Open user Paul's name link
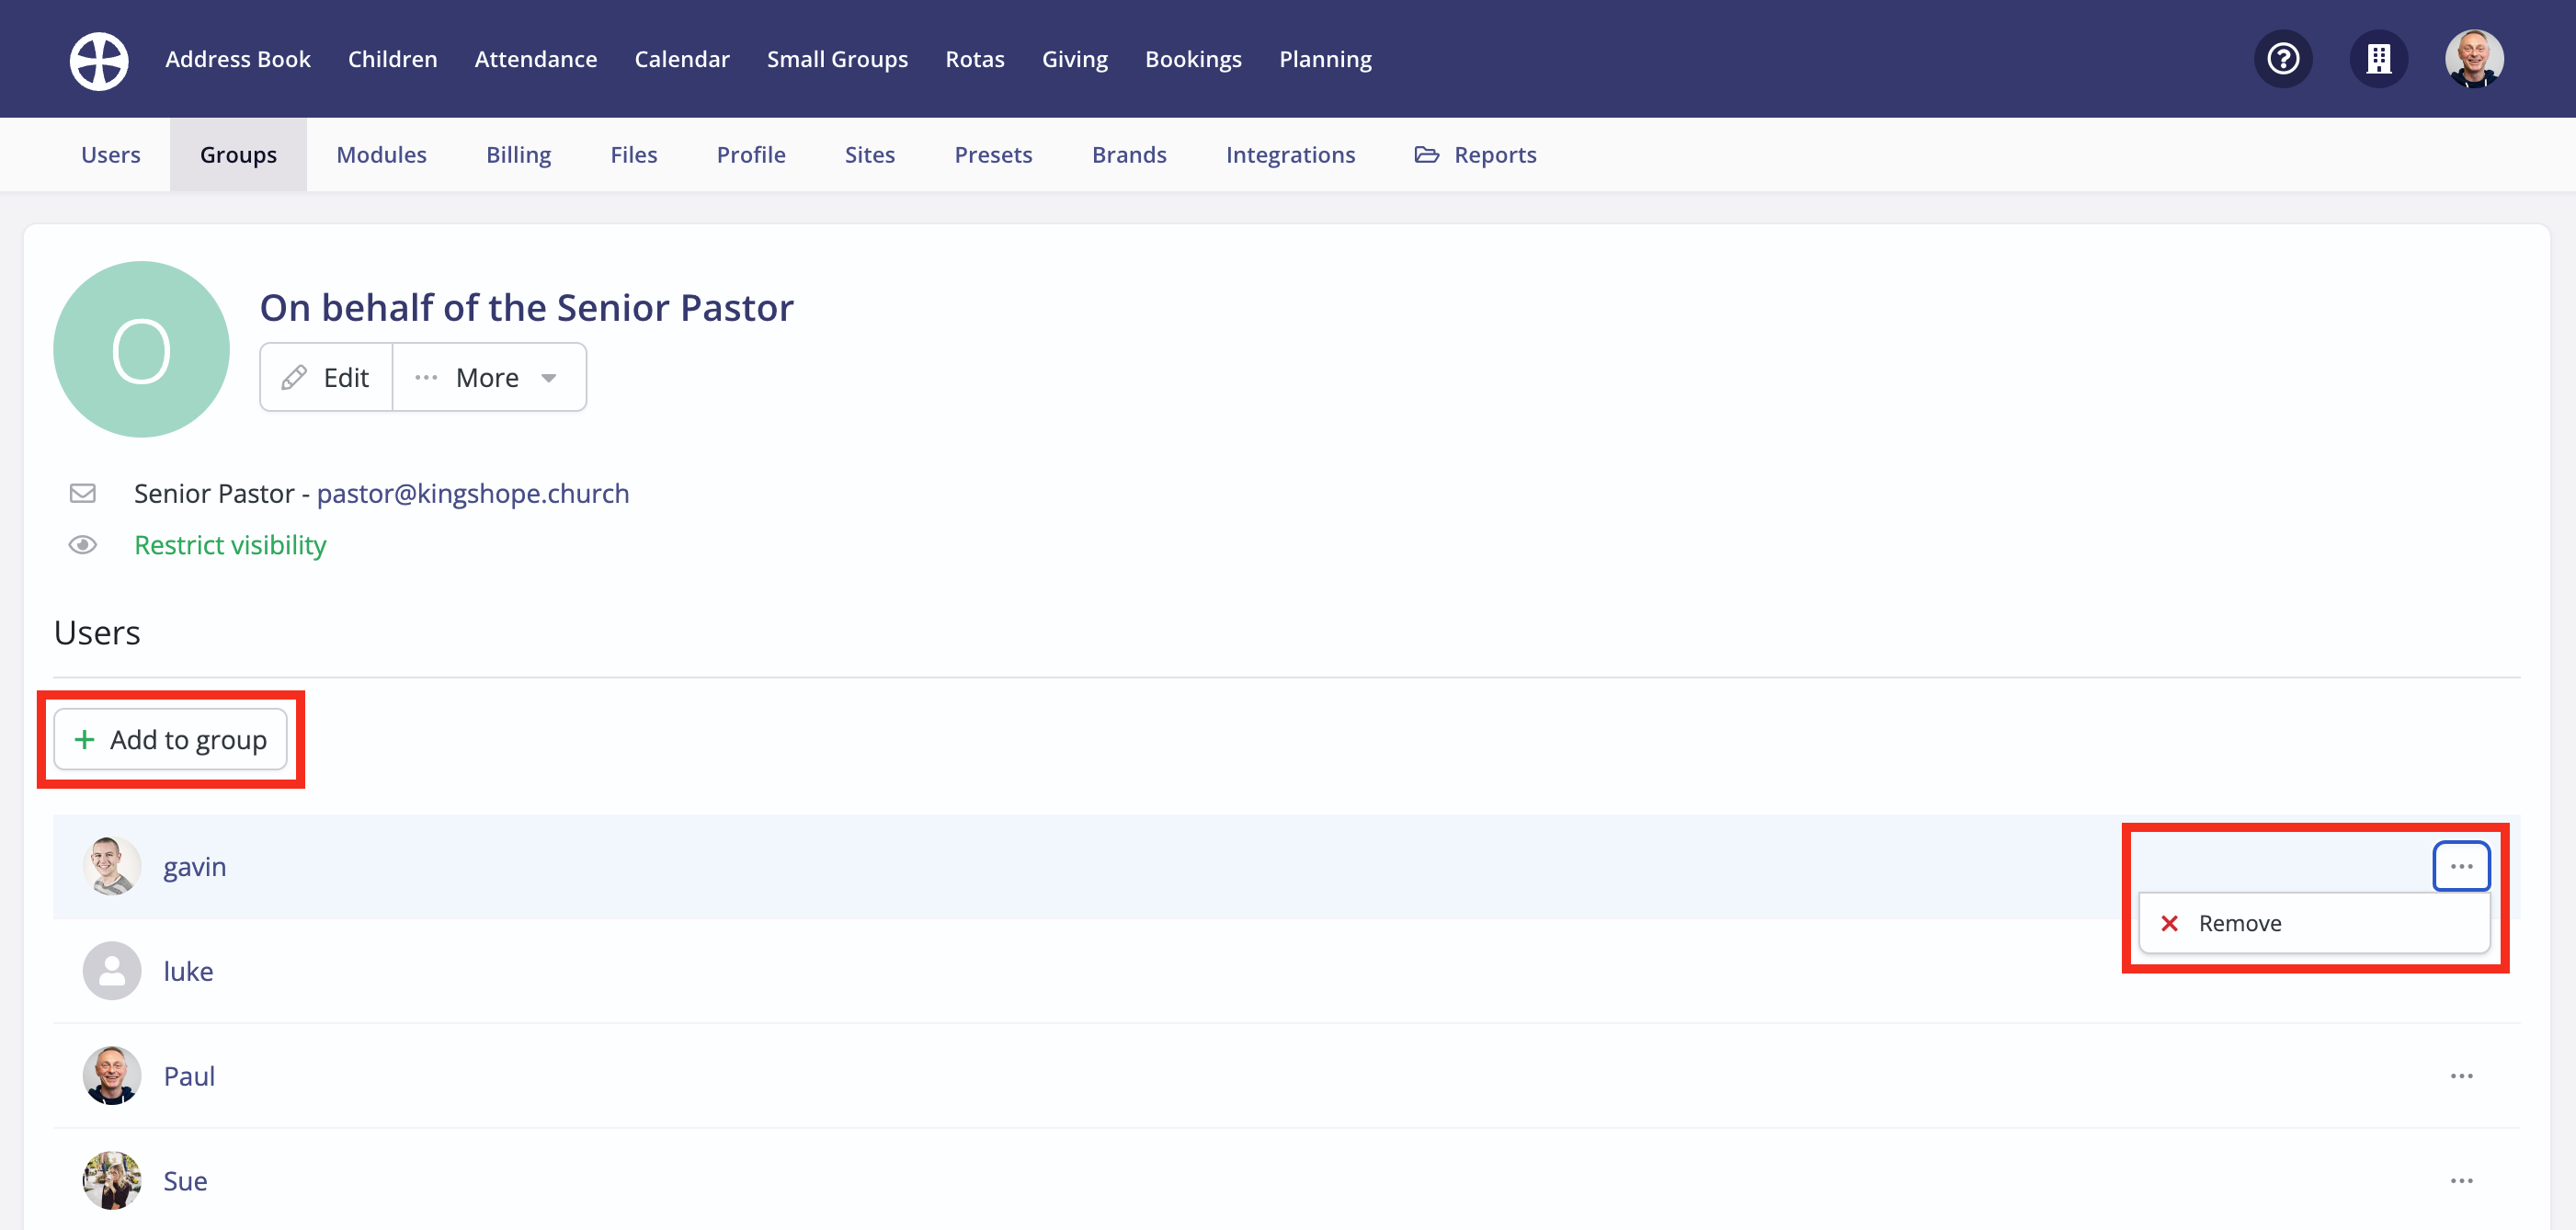 tap(189, 1076)
